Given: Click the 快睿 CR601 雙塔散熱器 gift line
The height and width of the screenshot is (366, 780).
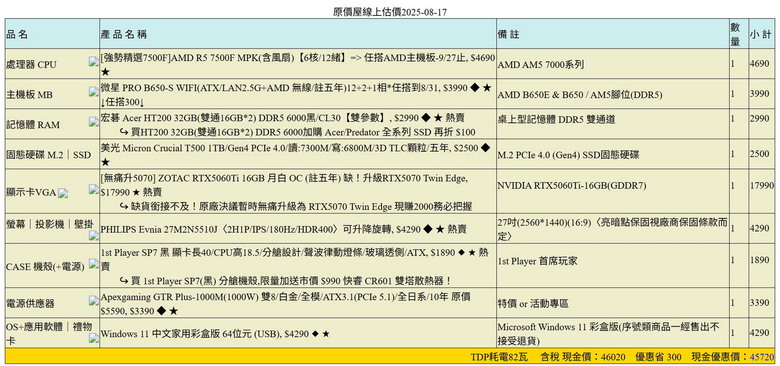Looking at the screenshot, I should click(x=285, y=280).
